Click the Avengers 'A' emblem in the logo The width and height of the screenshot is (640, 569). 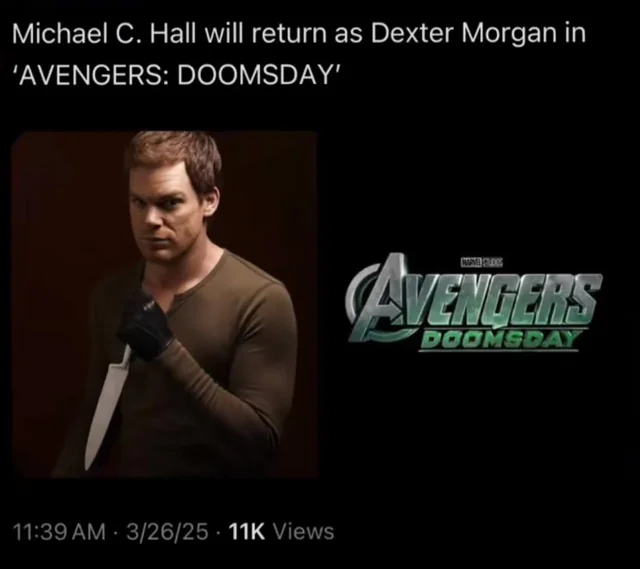tap(378, 298)
